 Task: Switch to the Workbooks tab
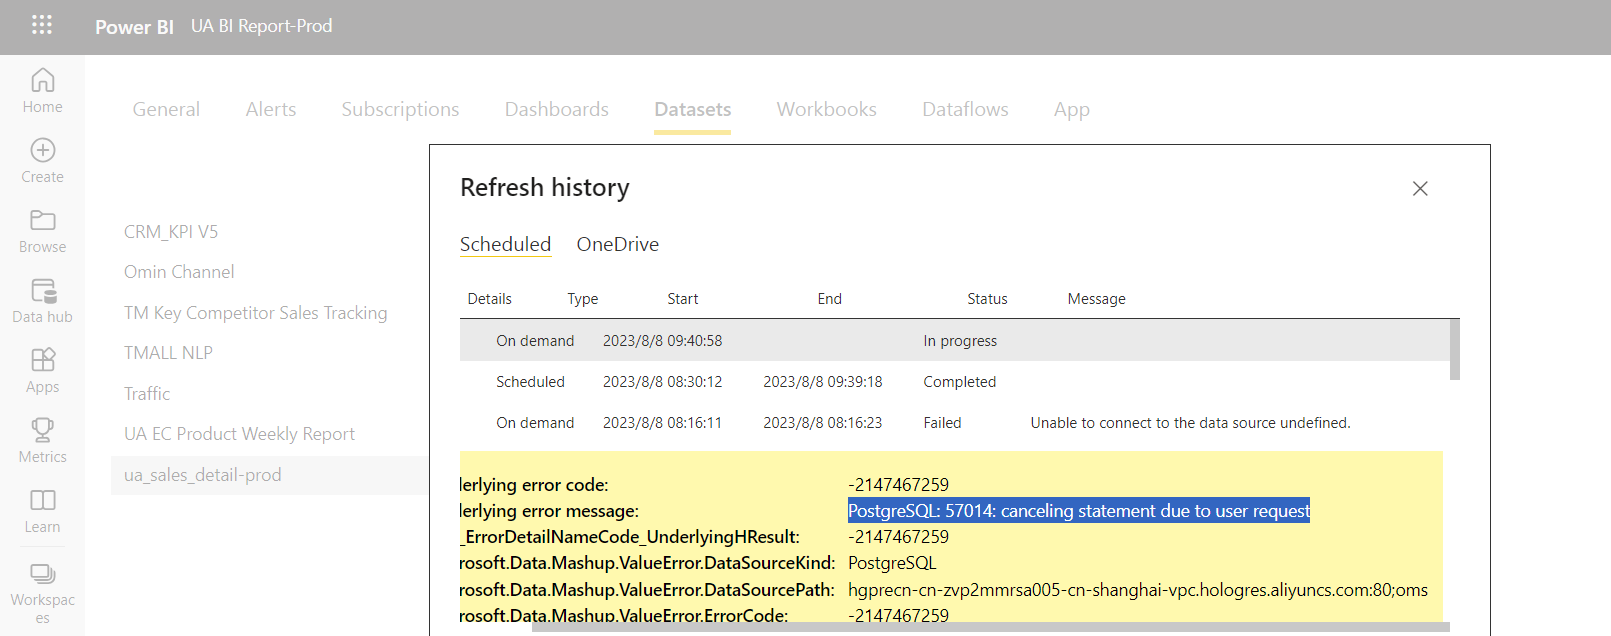click(826, 109)
